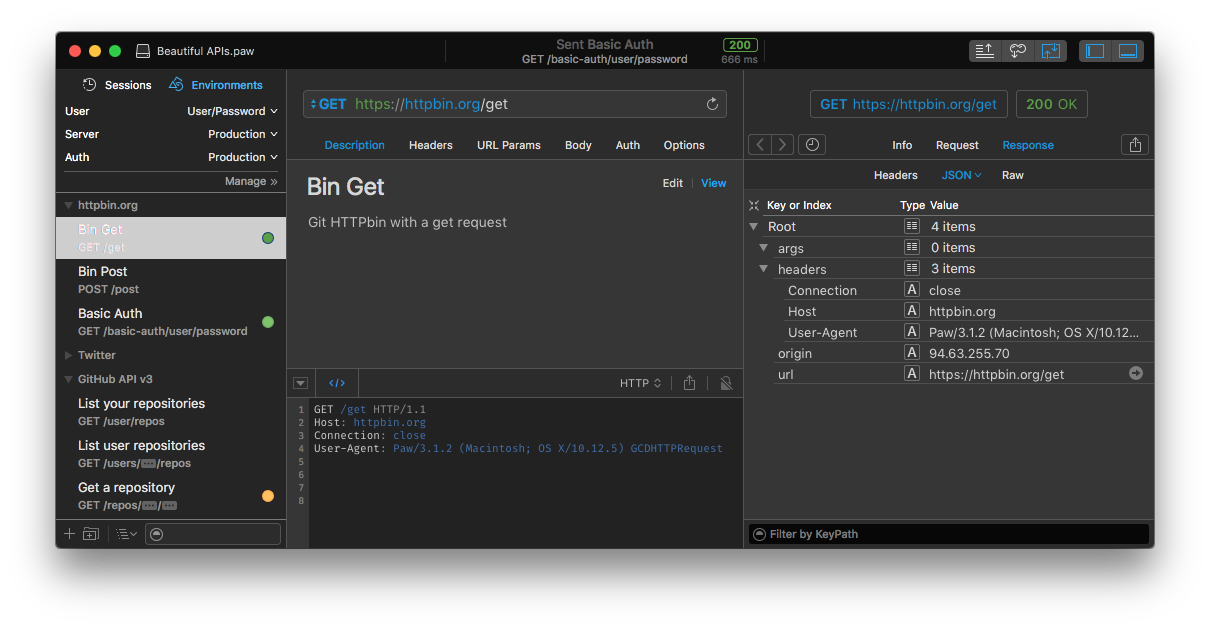This screenshot has height=628, width=1210.
Task: Click the sidebar filter search field
Action: pyautogui.click(x=213, y=534)
